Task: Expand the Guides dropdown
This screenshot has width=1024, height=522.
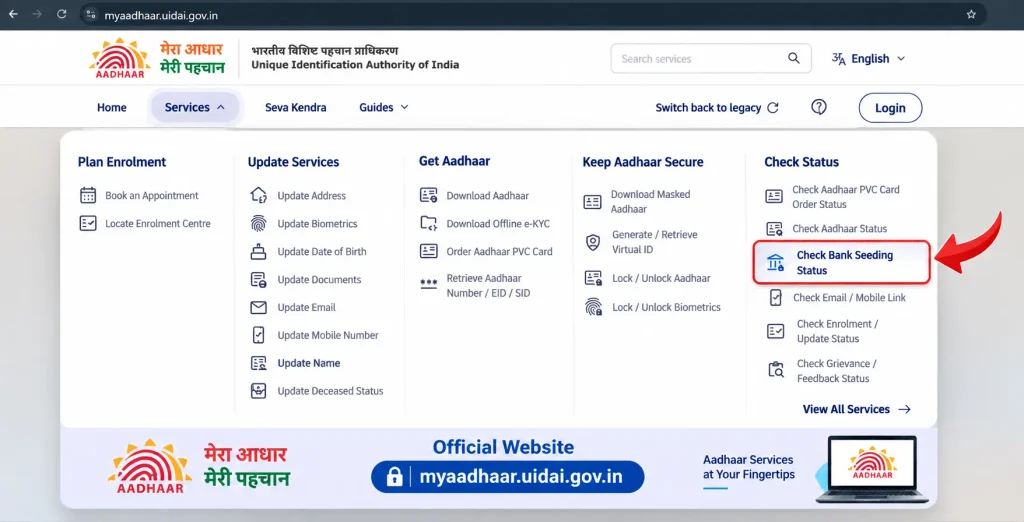Action: [384, 107]
